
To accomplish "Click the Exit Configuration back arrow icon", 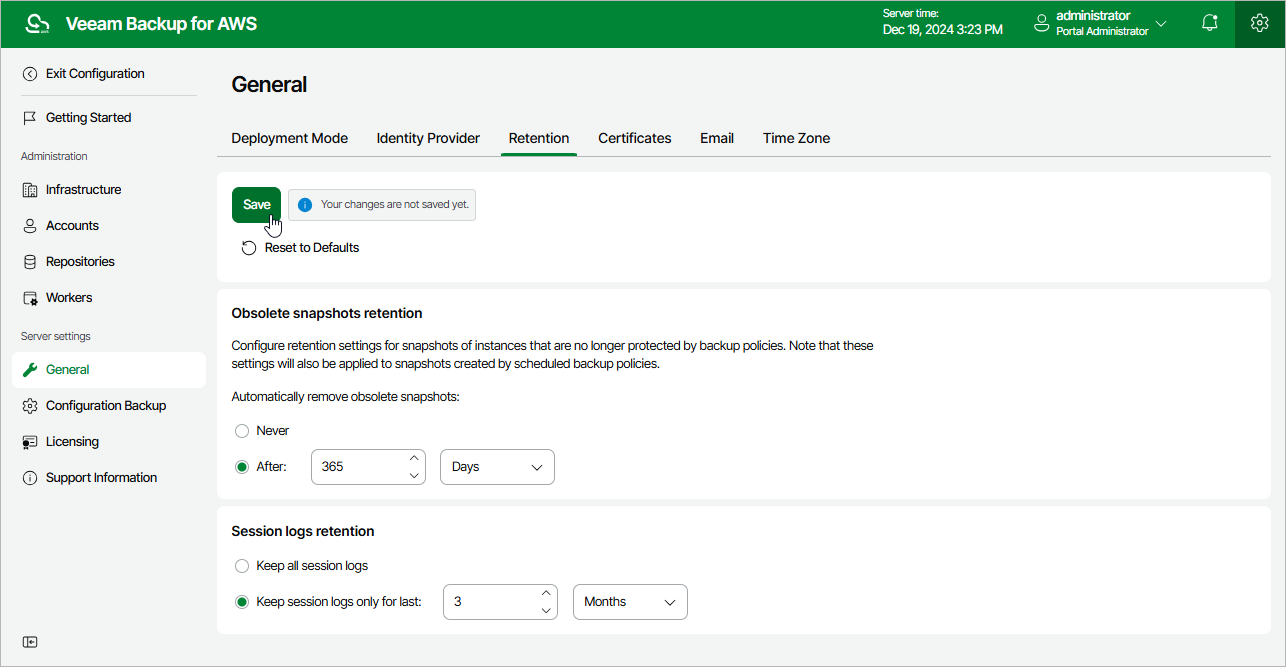I will pyautogui.click(x=30, y=74).
